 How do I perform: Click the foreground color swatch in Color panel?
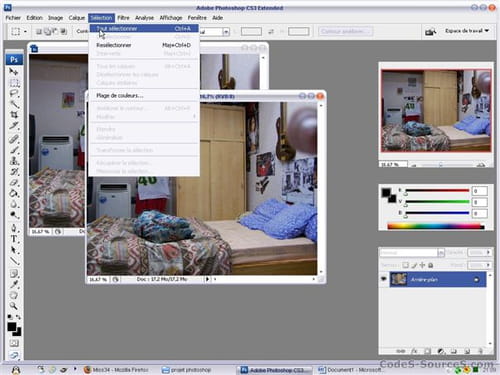click(386, 192)
